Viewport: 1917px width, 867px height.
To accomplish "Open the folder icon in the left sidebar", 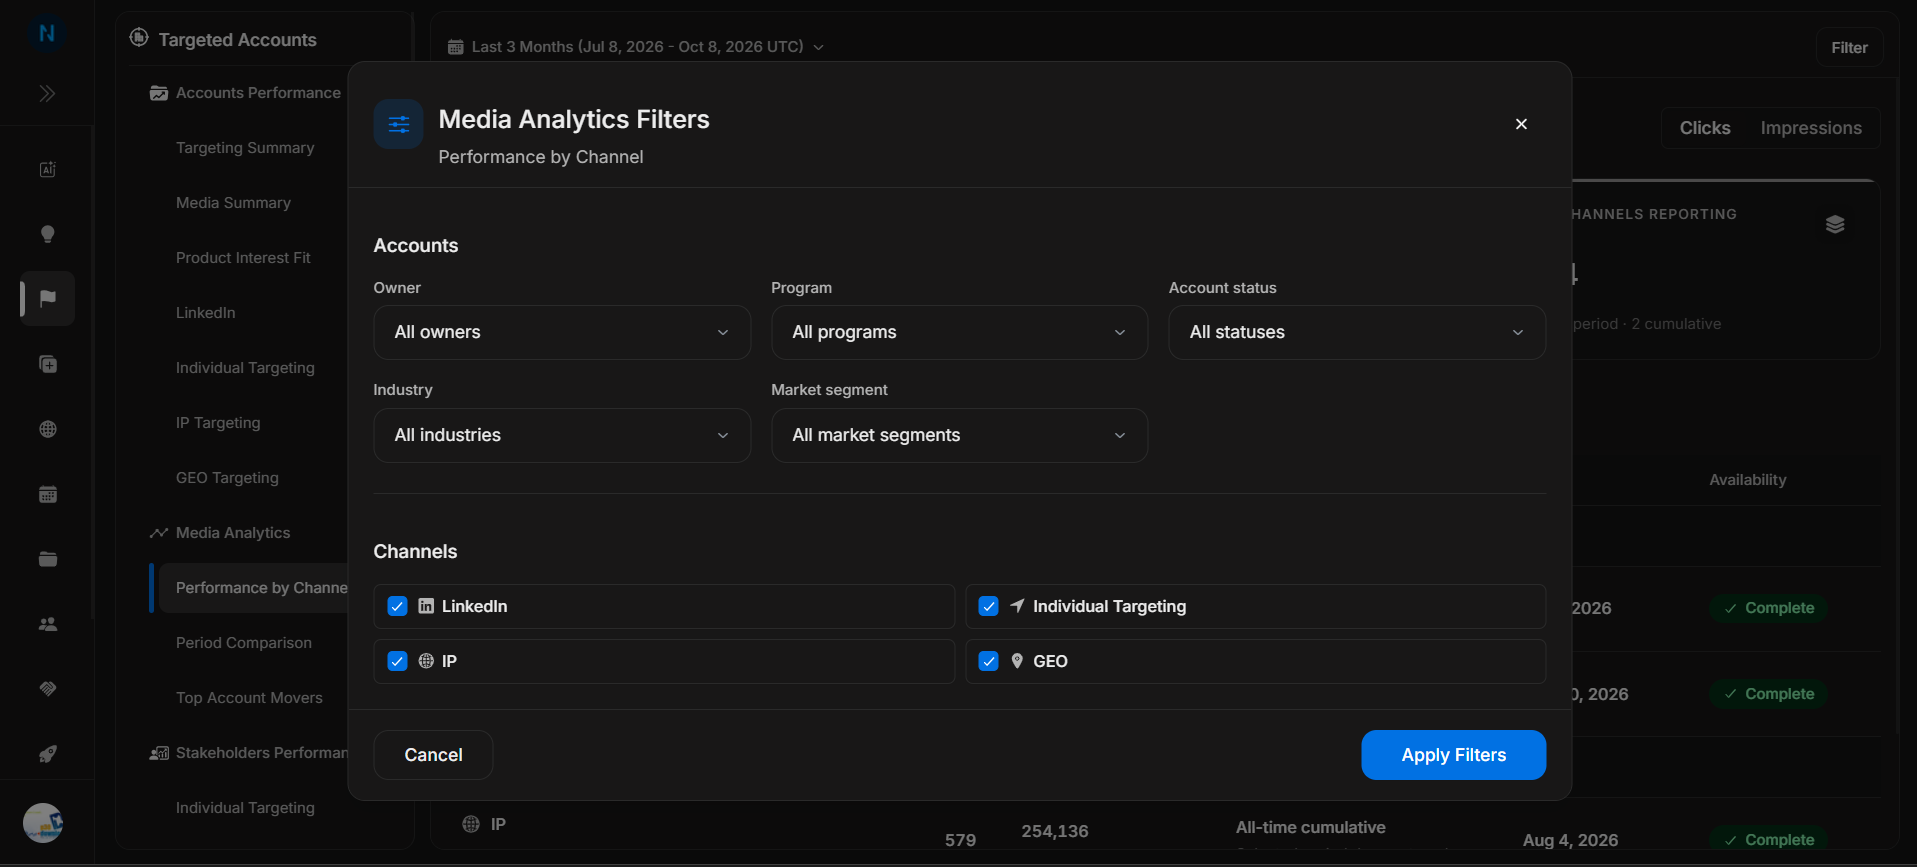I will (x=47, y=559).
